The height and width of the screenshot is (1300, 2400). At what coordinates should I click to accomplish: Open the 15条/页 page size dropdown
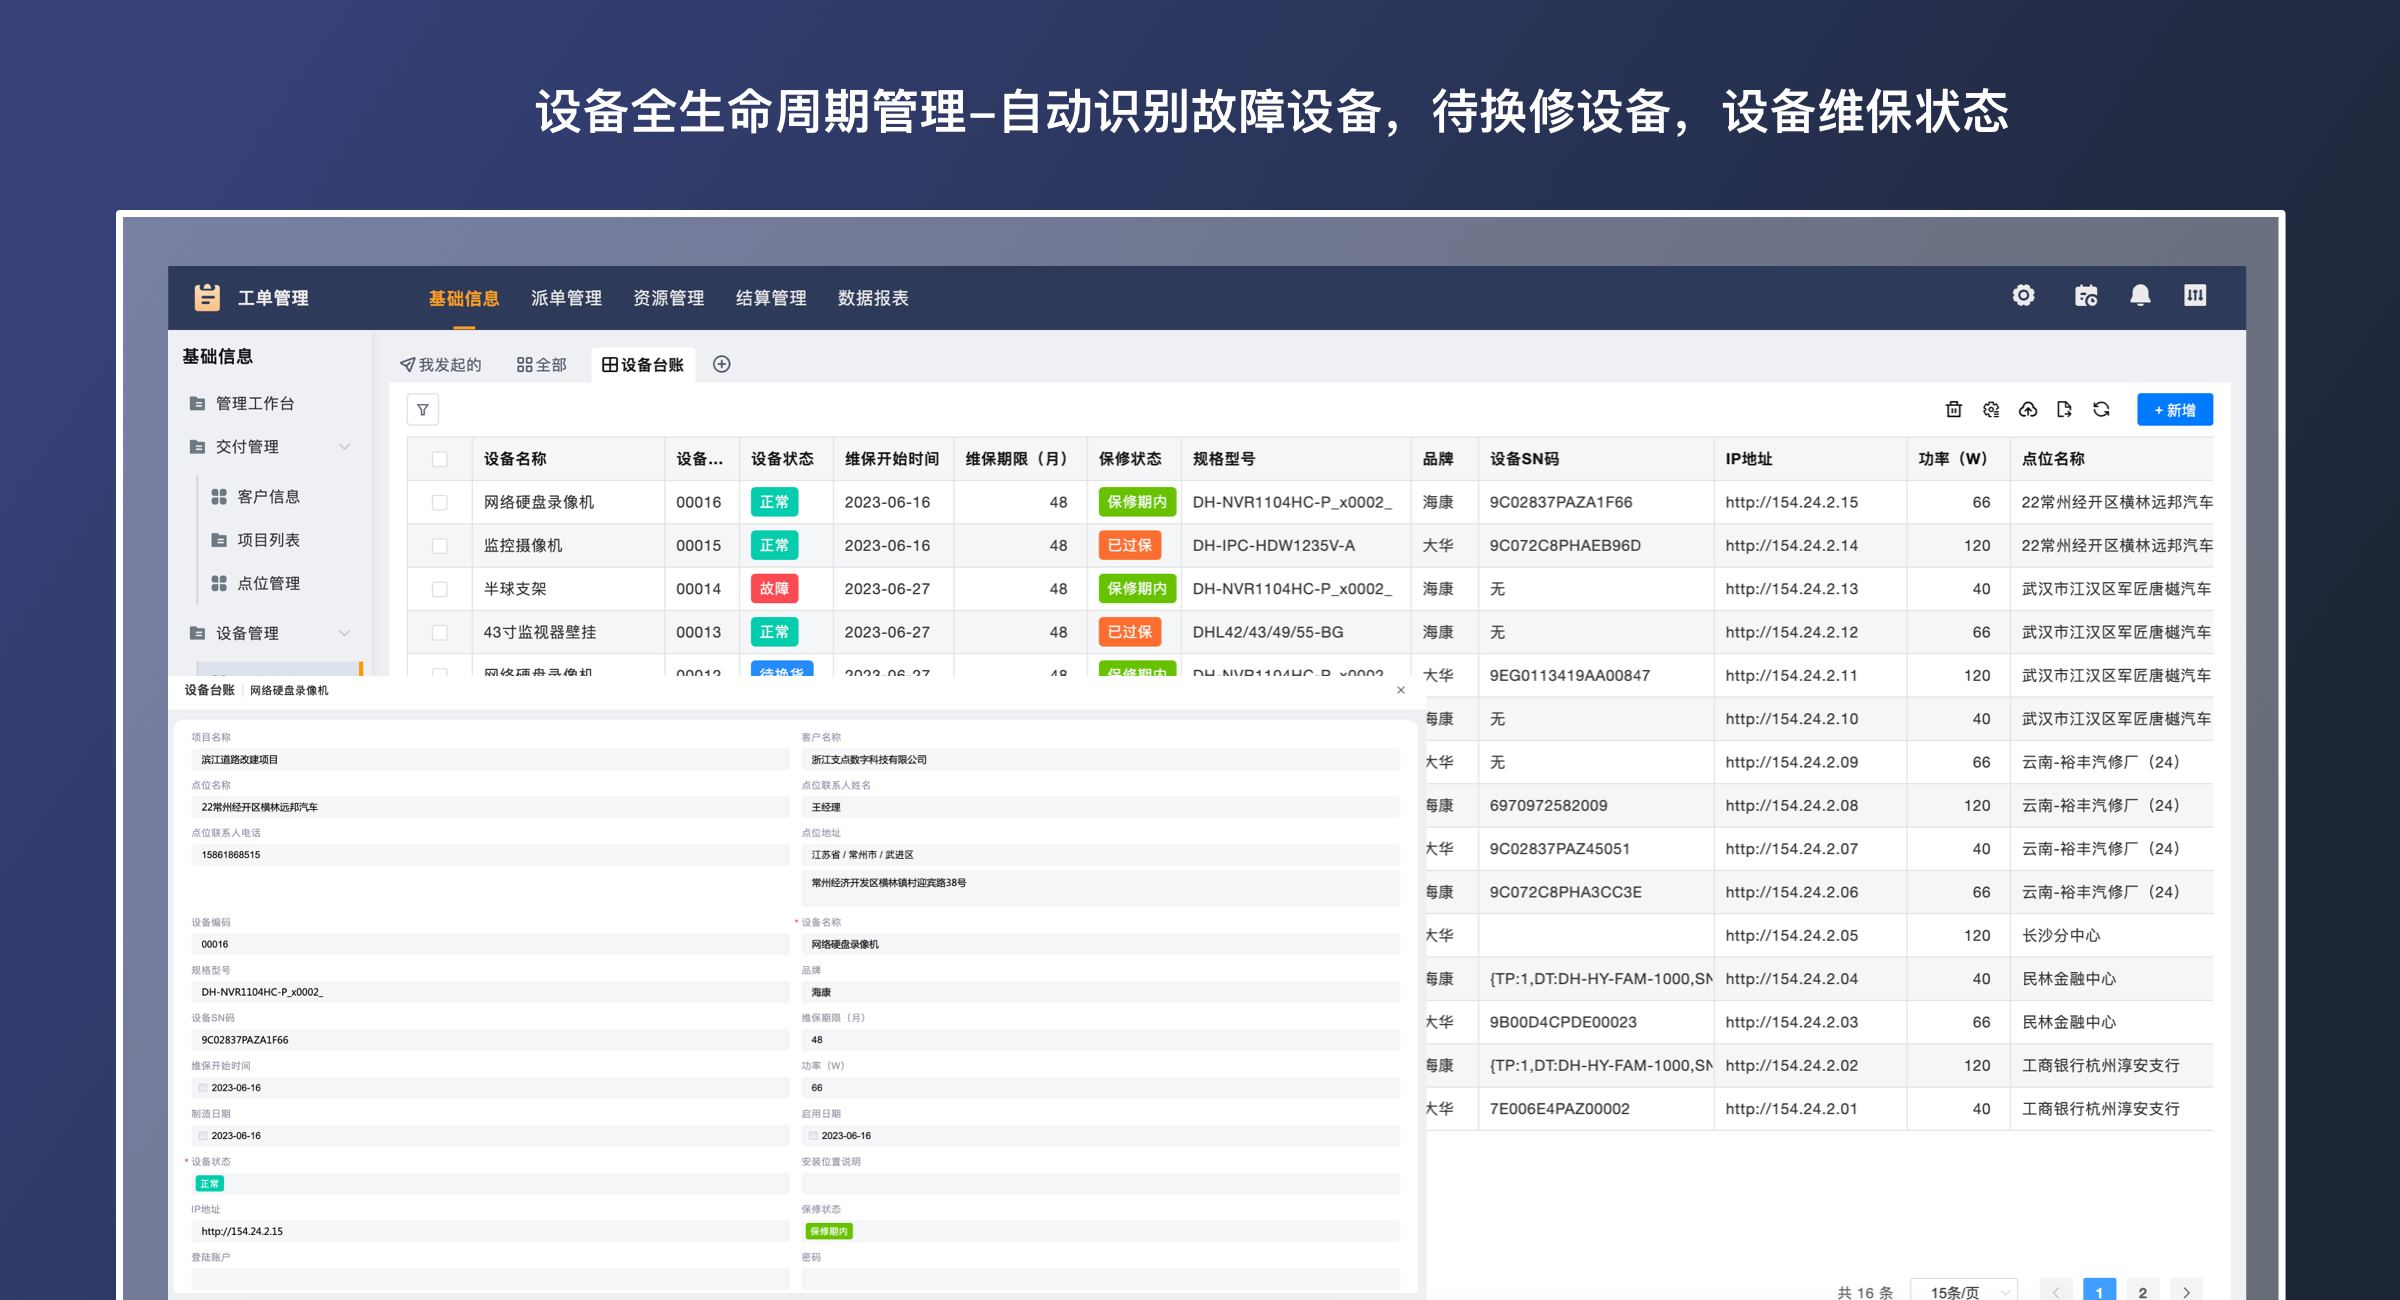(1963, 1290)
